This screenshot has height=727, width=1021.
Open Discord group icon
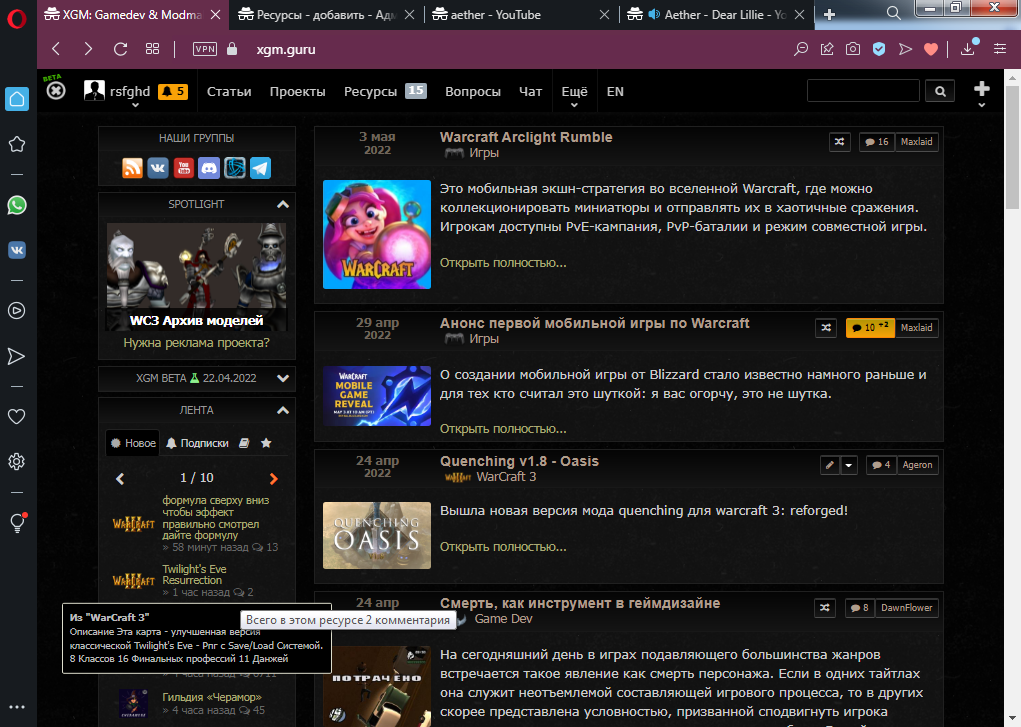(209, 168)
